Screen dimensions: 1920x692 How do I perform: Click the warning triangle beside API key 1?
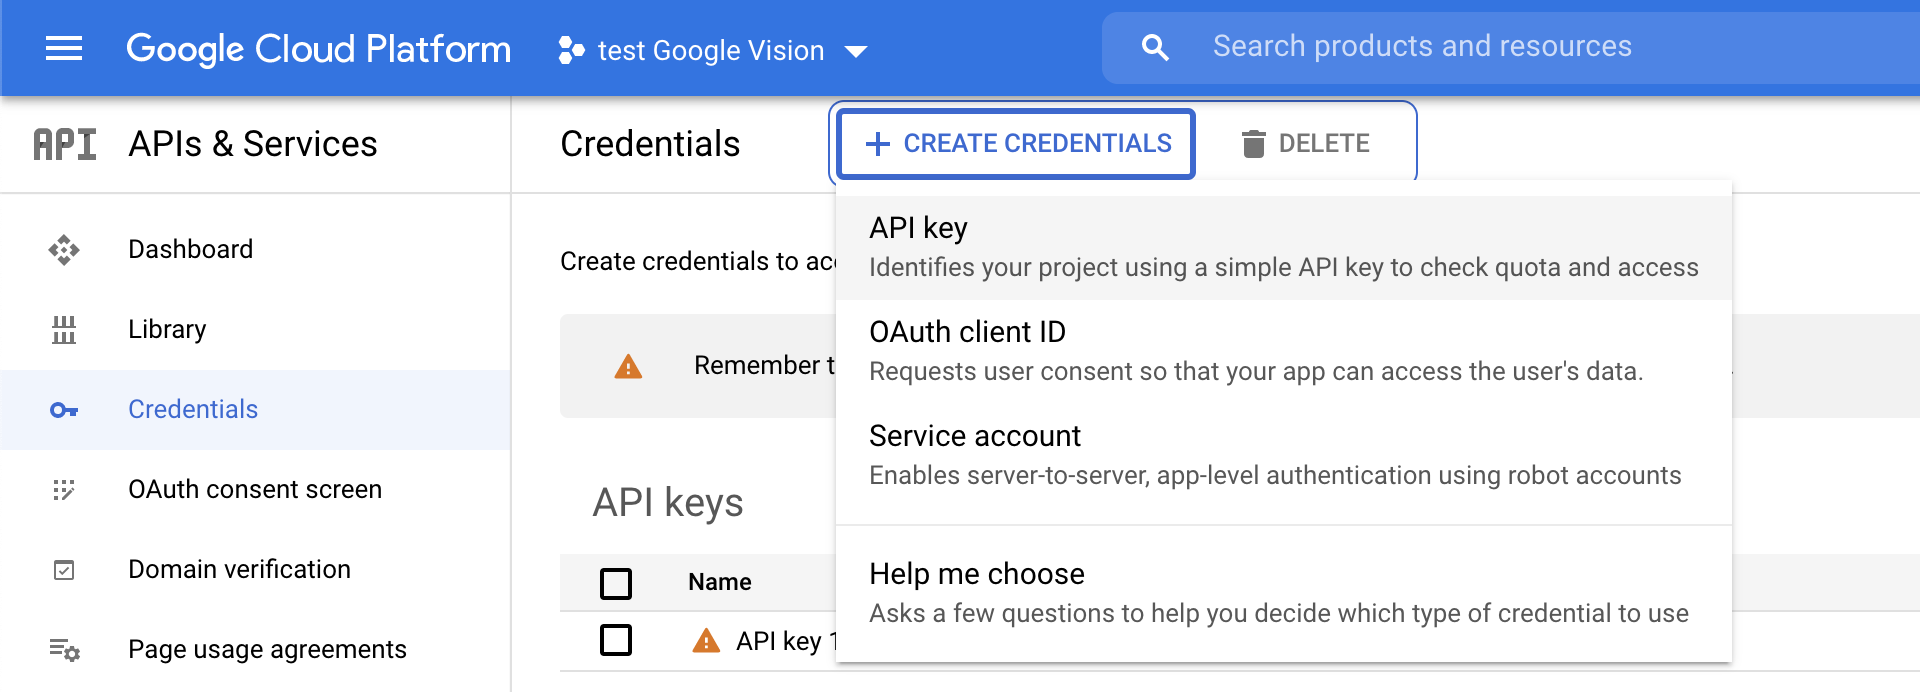point(706,641)
